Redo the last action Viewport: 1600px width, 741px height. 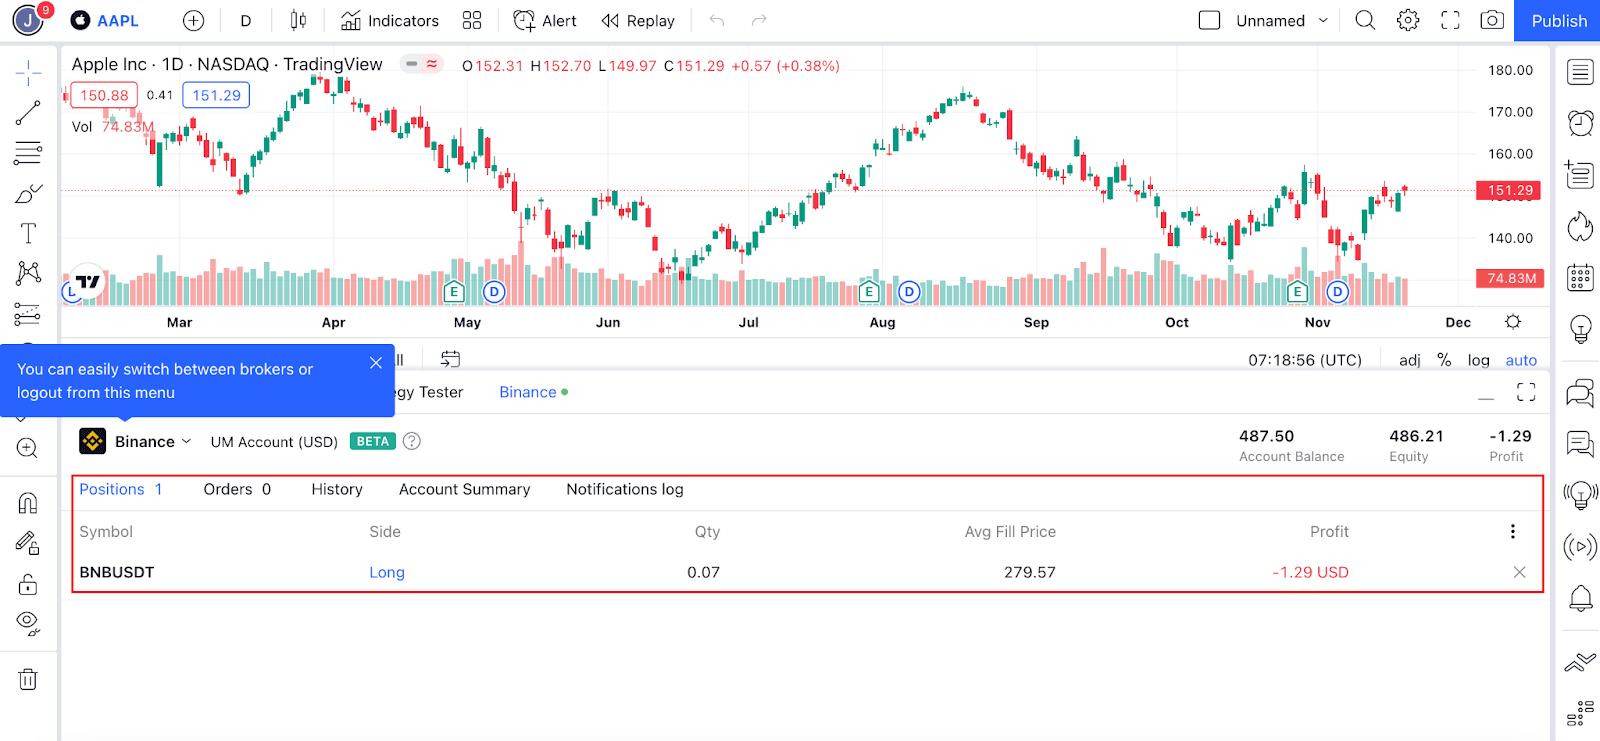pos(759,20)
